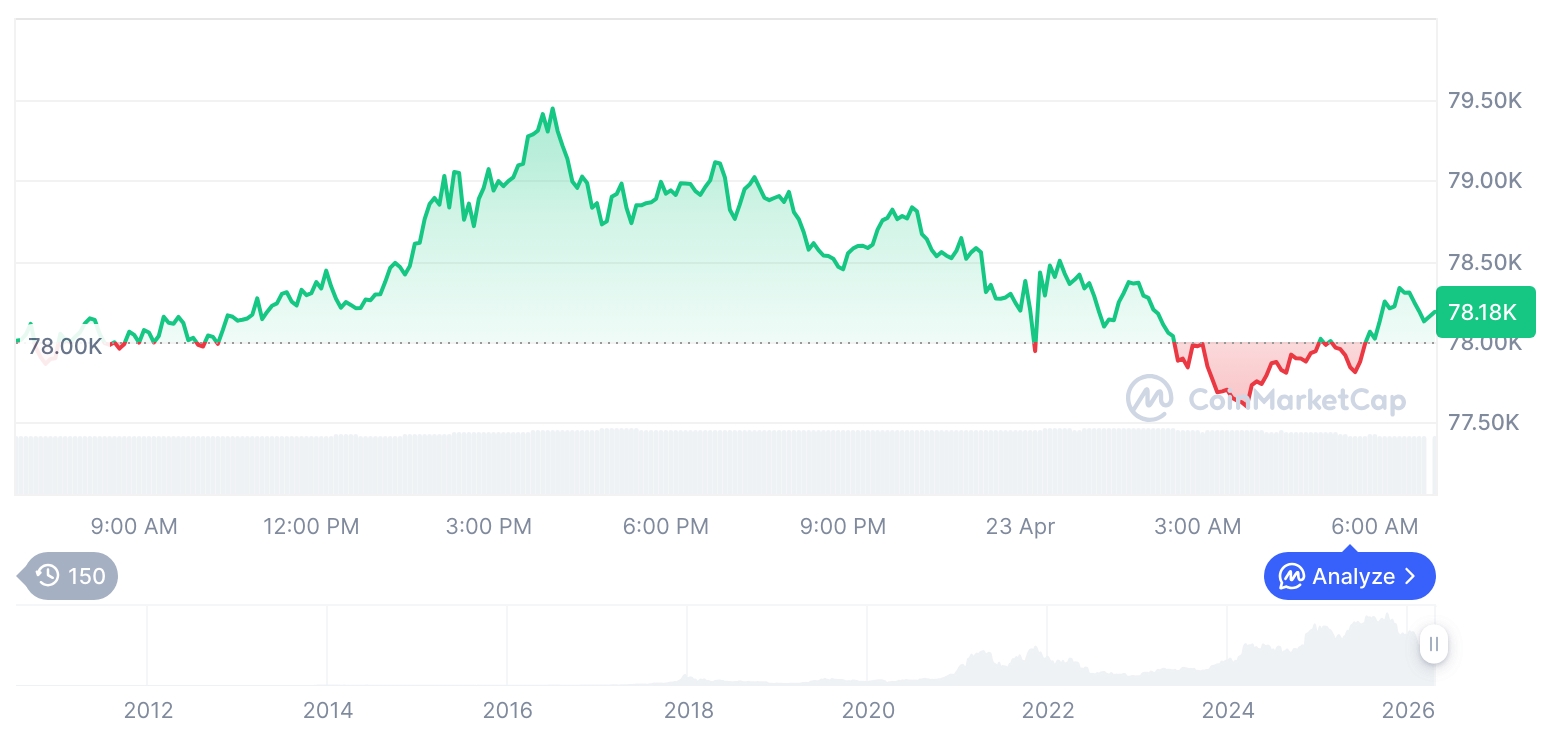1566x732 pixels.
Task: Click the 23 Apr date axis label
Action: point(1020,526)
